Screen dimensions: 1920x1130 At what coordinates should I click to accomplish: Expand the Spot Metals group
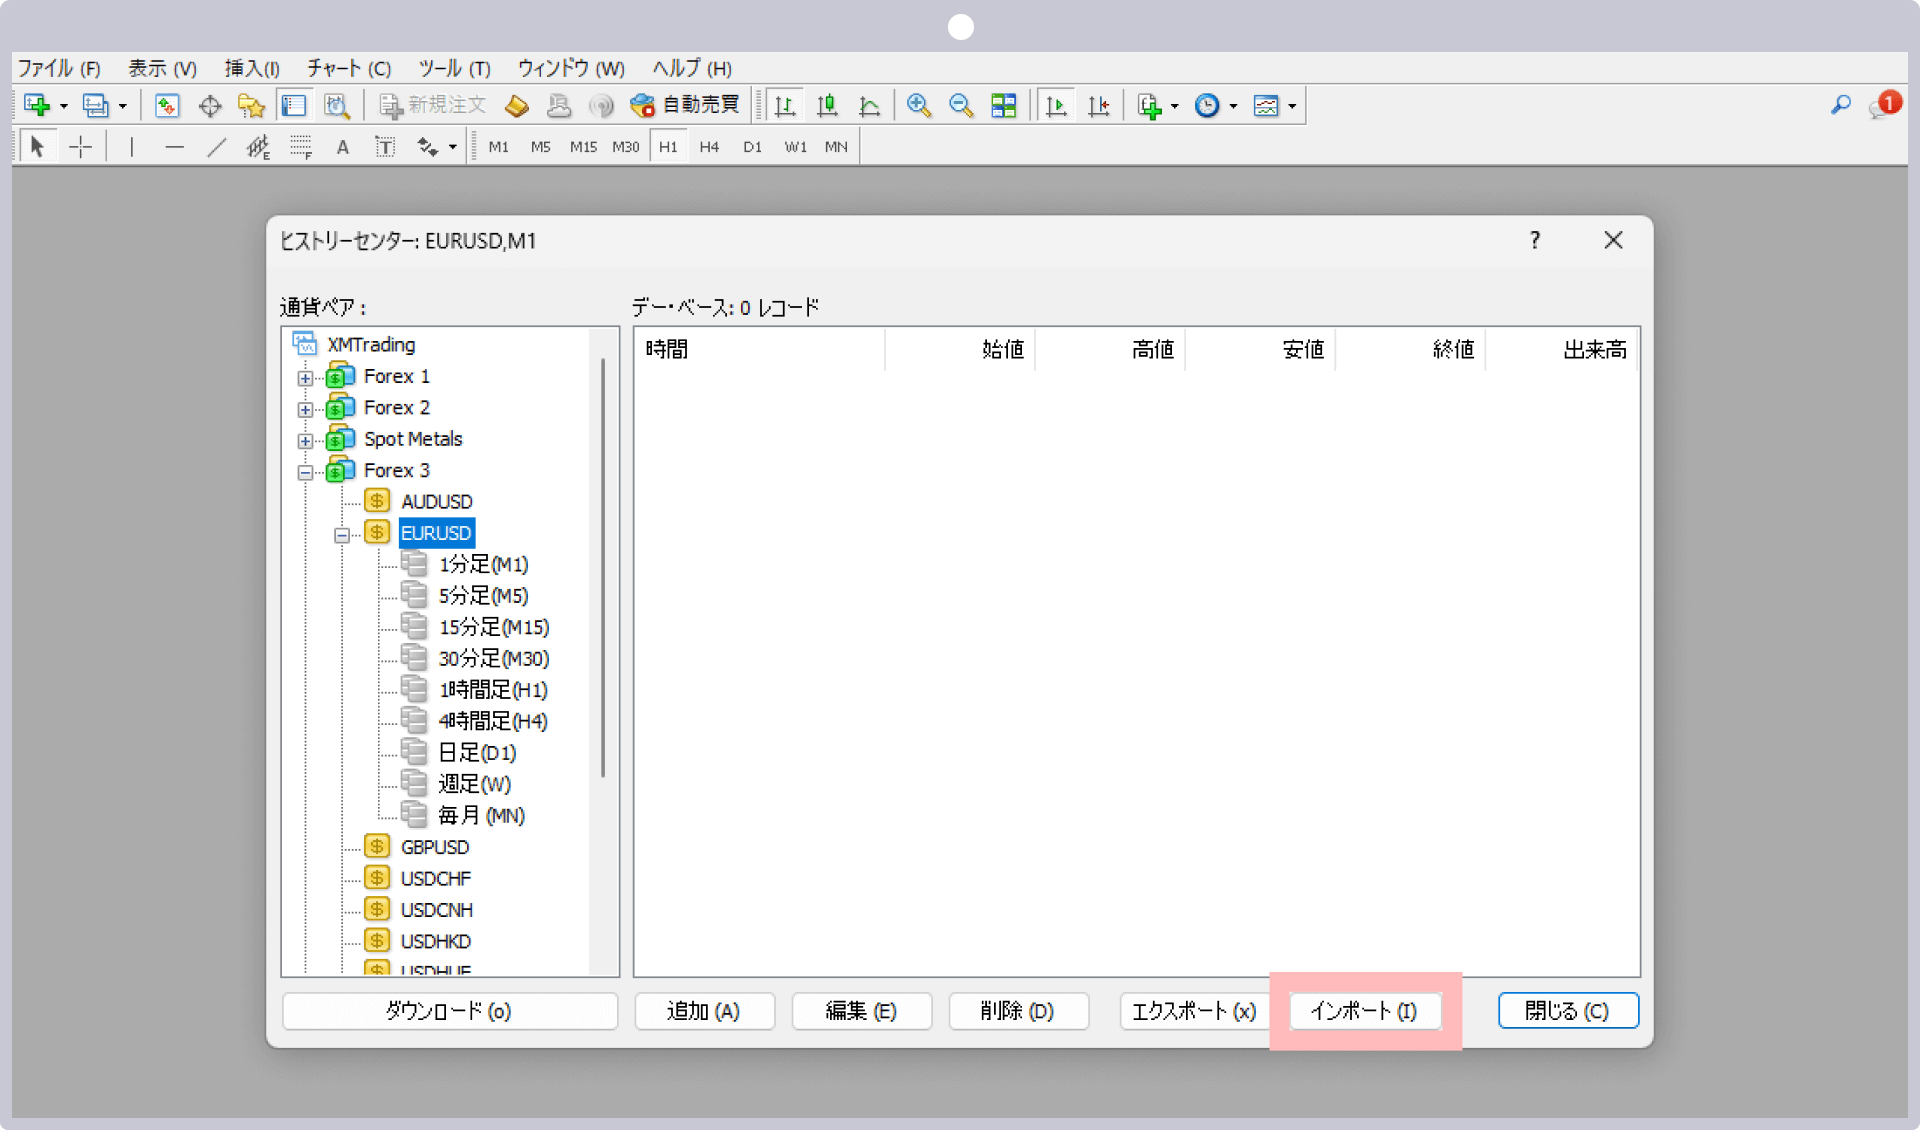tap(305, 440)
